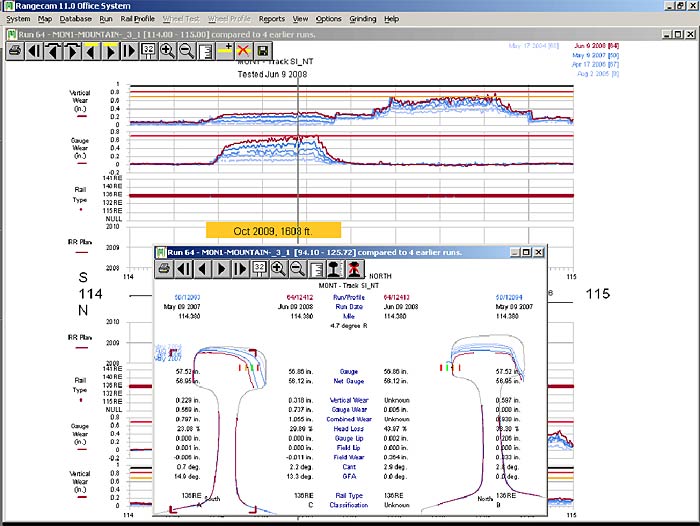Click the Vertical Wear row label in profile table
The image size is (700, 526).
(349, 400)
